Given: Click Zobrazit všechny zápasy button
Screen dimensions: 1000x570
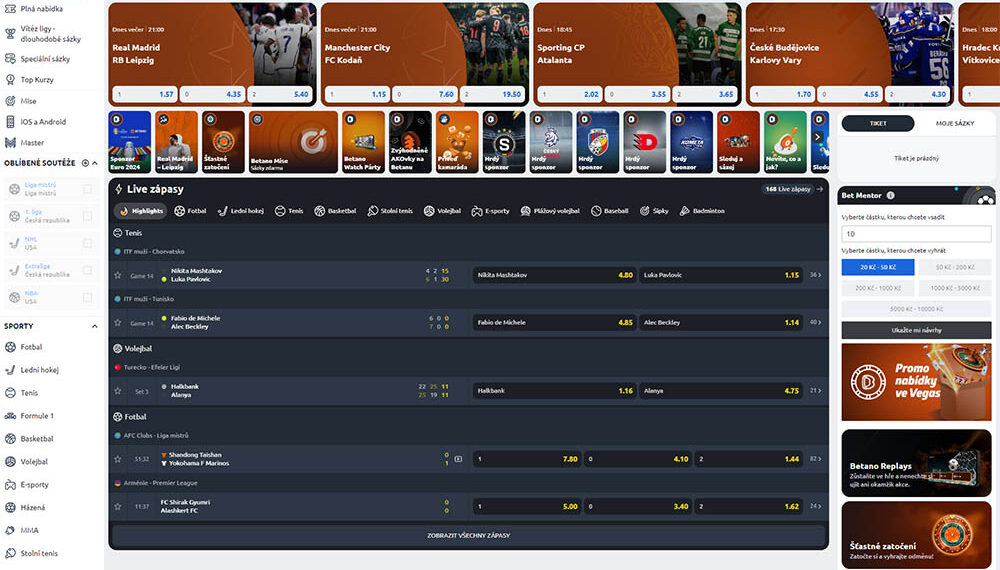Looking at the screenshot, I should tap(469, 536).
